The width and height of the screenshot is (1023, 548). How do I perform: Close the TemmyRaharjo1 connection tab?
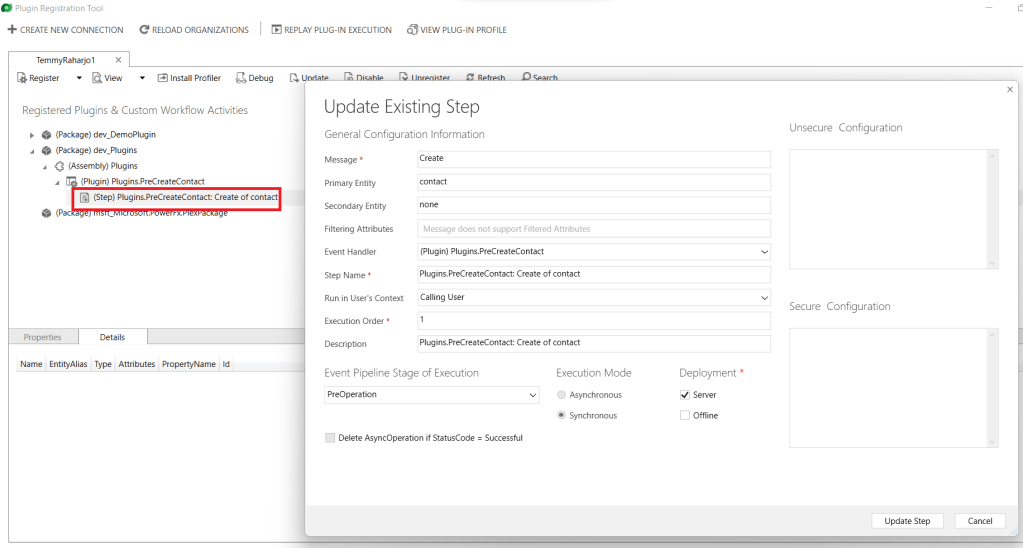pyautogui.click(x=118, y=59)
